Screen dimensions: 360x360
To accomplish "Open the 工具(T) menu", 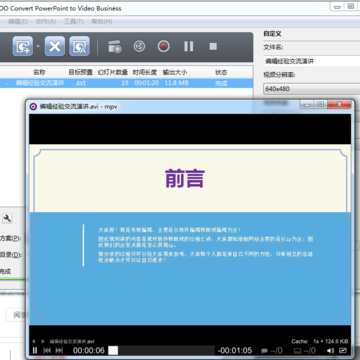I will click(x=73, y=22).
